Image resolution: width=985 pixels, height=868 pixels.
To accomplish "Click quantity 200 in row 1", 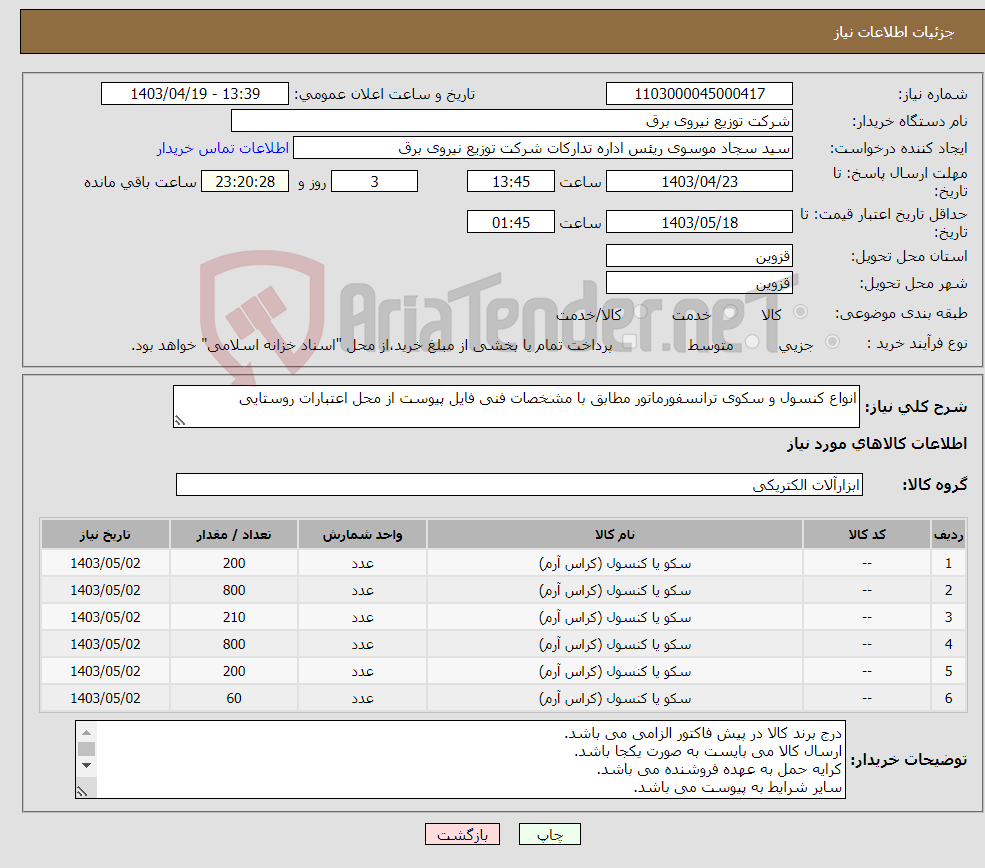I will 234,563.
